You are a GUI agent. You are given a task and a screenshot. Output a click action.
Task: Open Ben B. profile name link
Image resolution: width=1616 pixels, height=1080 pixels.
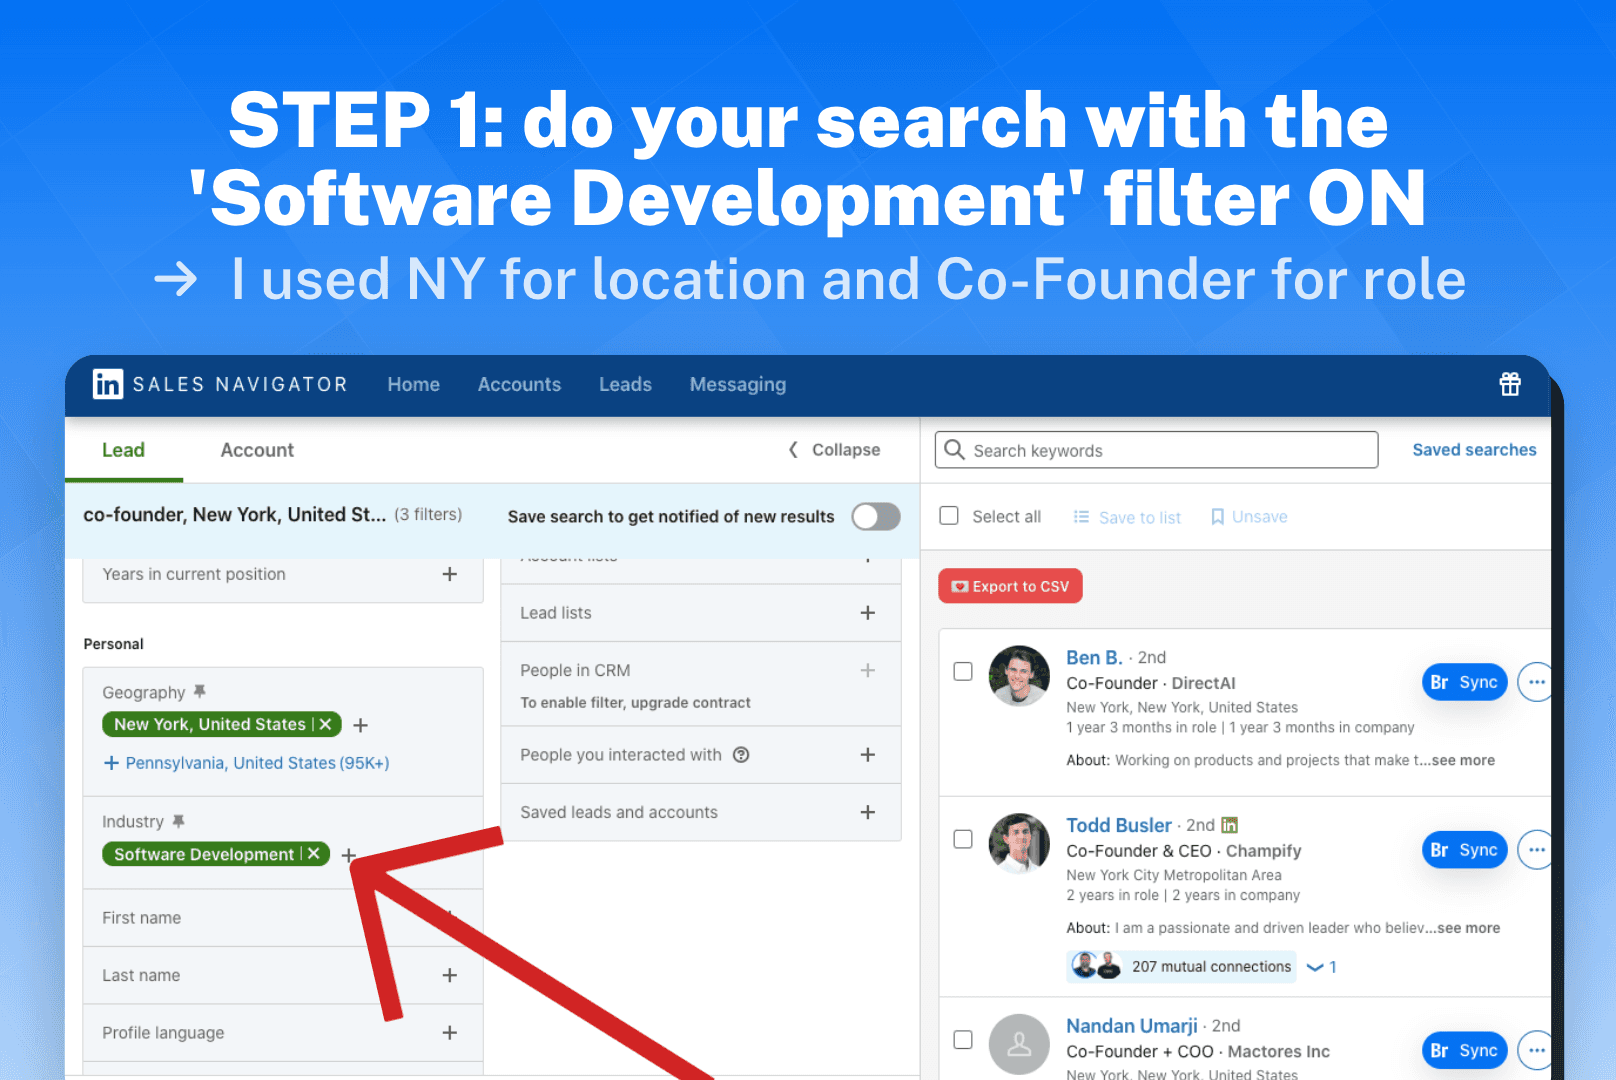(1094, 657)
